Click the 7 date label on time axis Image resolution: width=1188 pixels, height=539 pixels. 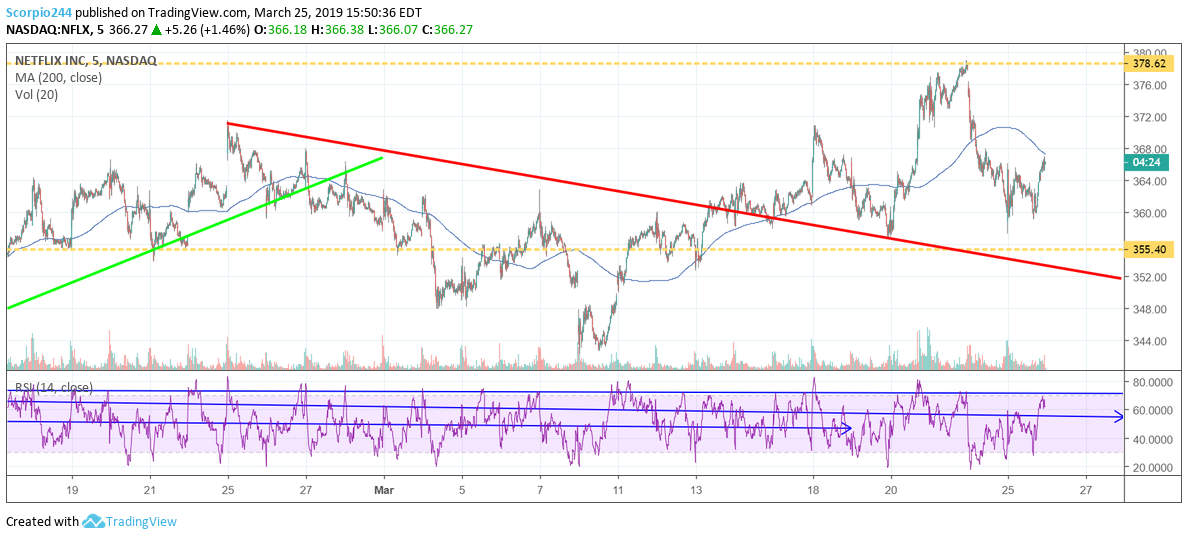(x=540, y=489)
